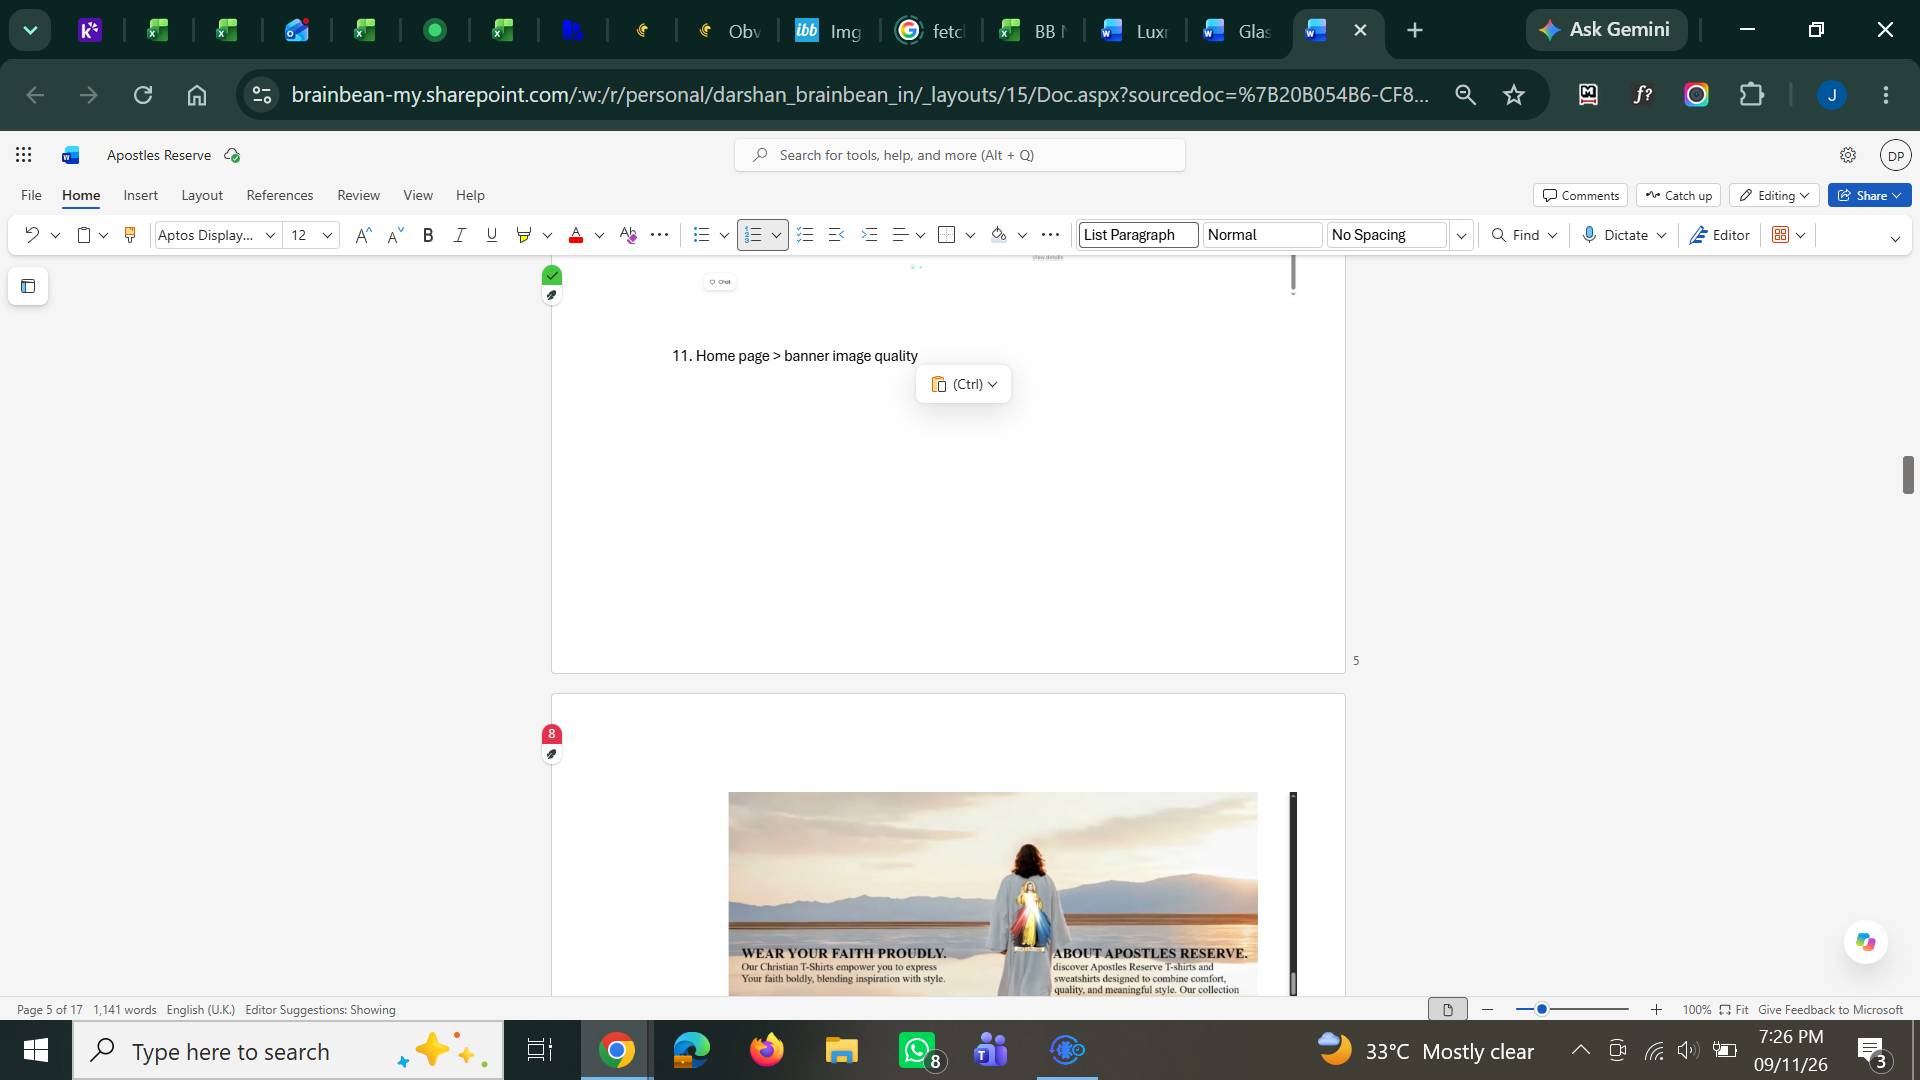Open the Insert ribbon tab

click(x=141, y=195)
